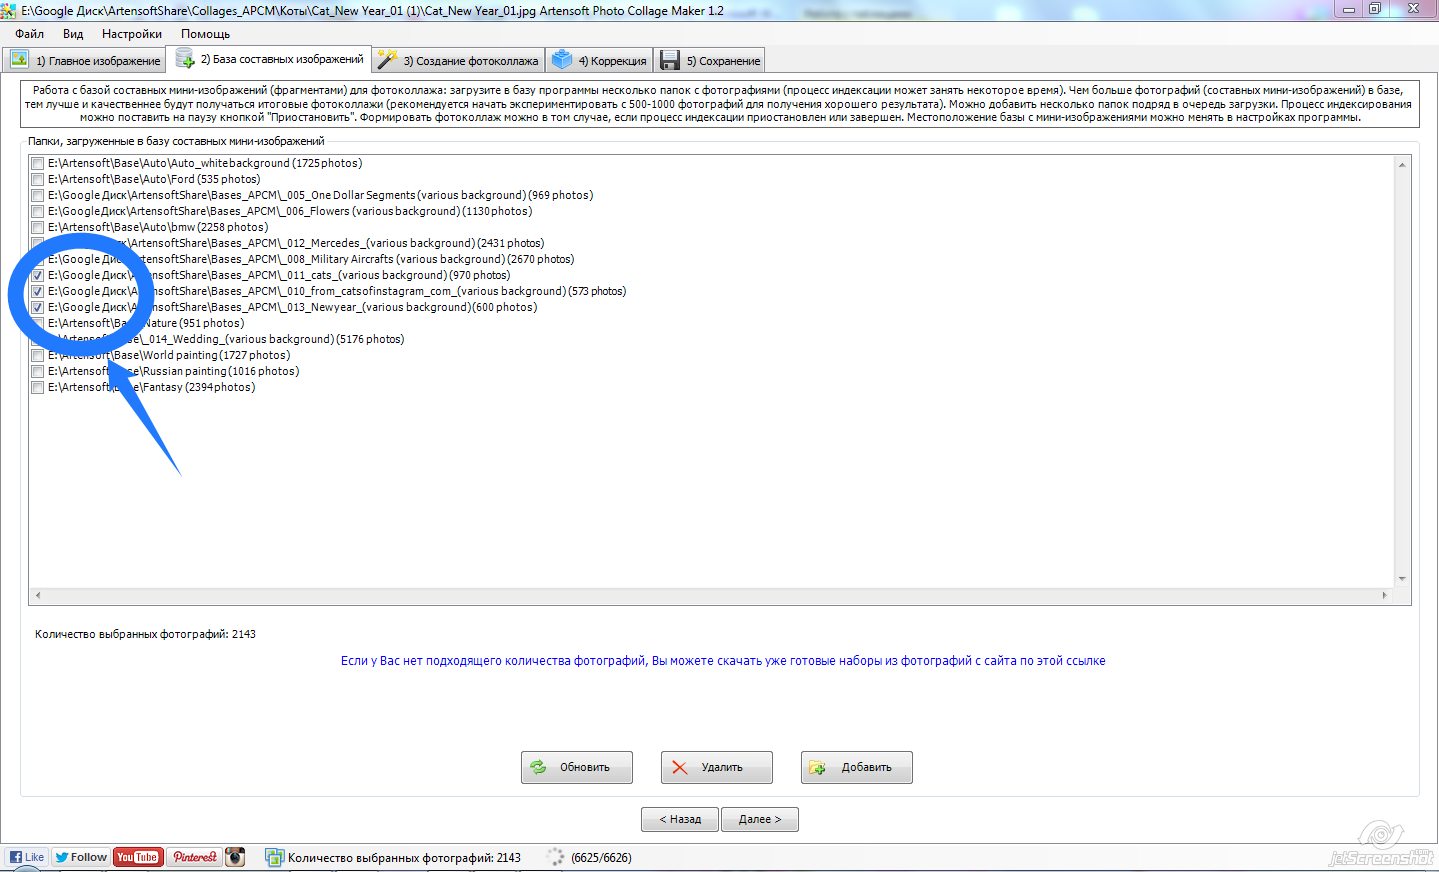Screen dimensions: 1439x872
Task: Enable the 005_One Dollar Segments folder
Action: pos(38,195)
